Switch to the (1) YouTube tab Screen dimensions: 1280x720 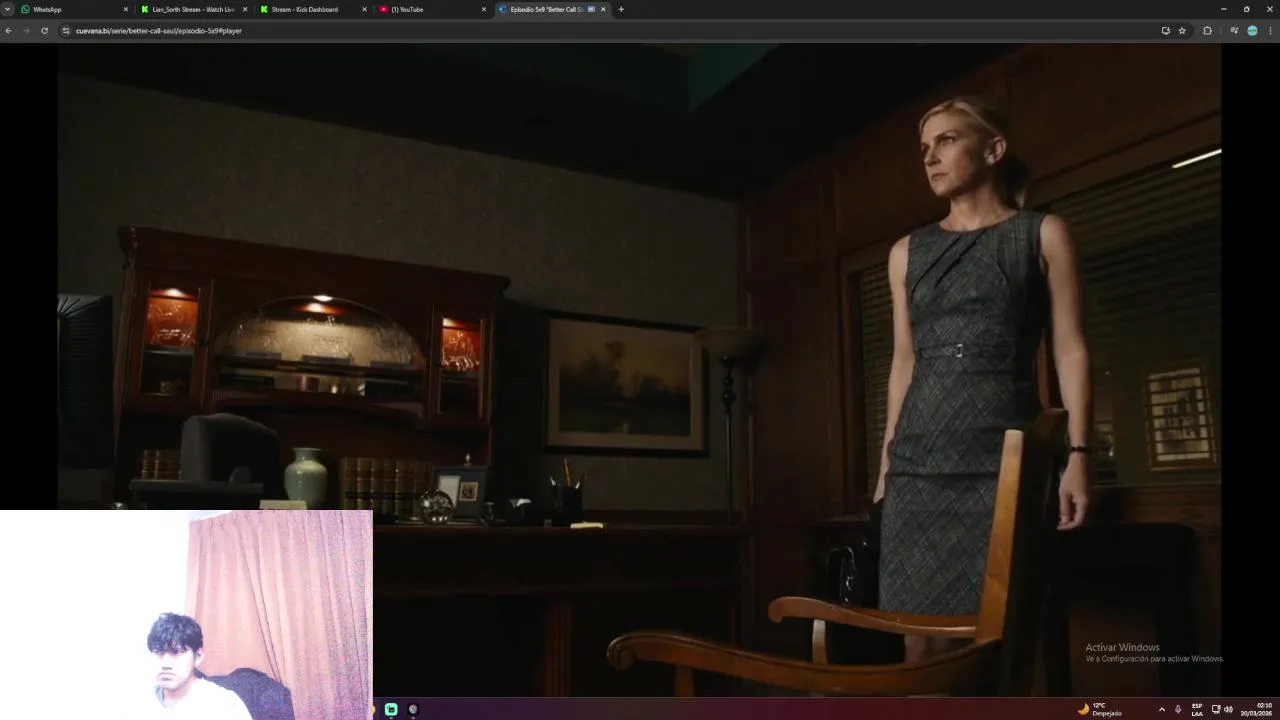[431, 9]
